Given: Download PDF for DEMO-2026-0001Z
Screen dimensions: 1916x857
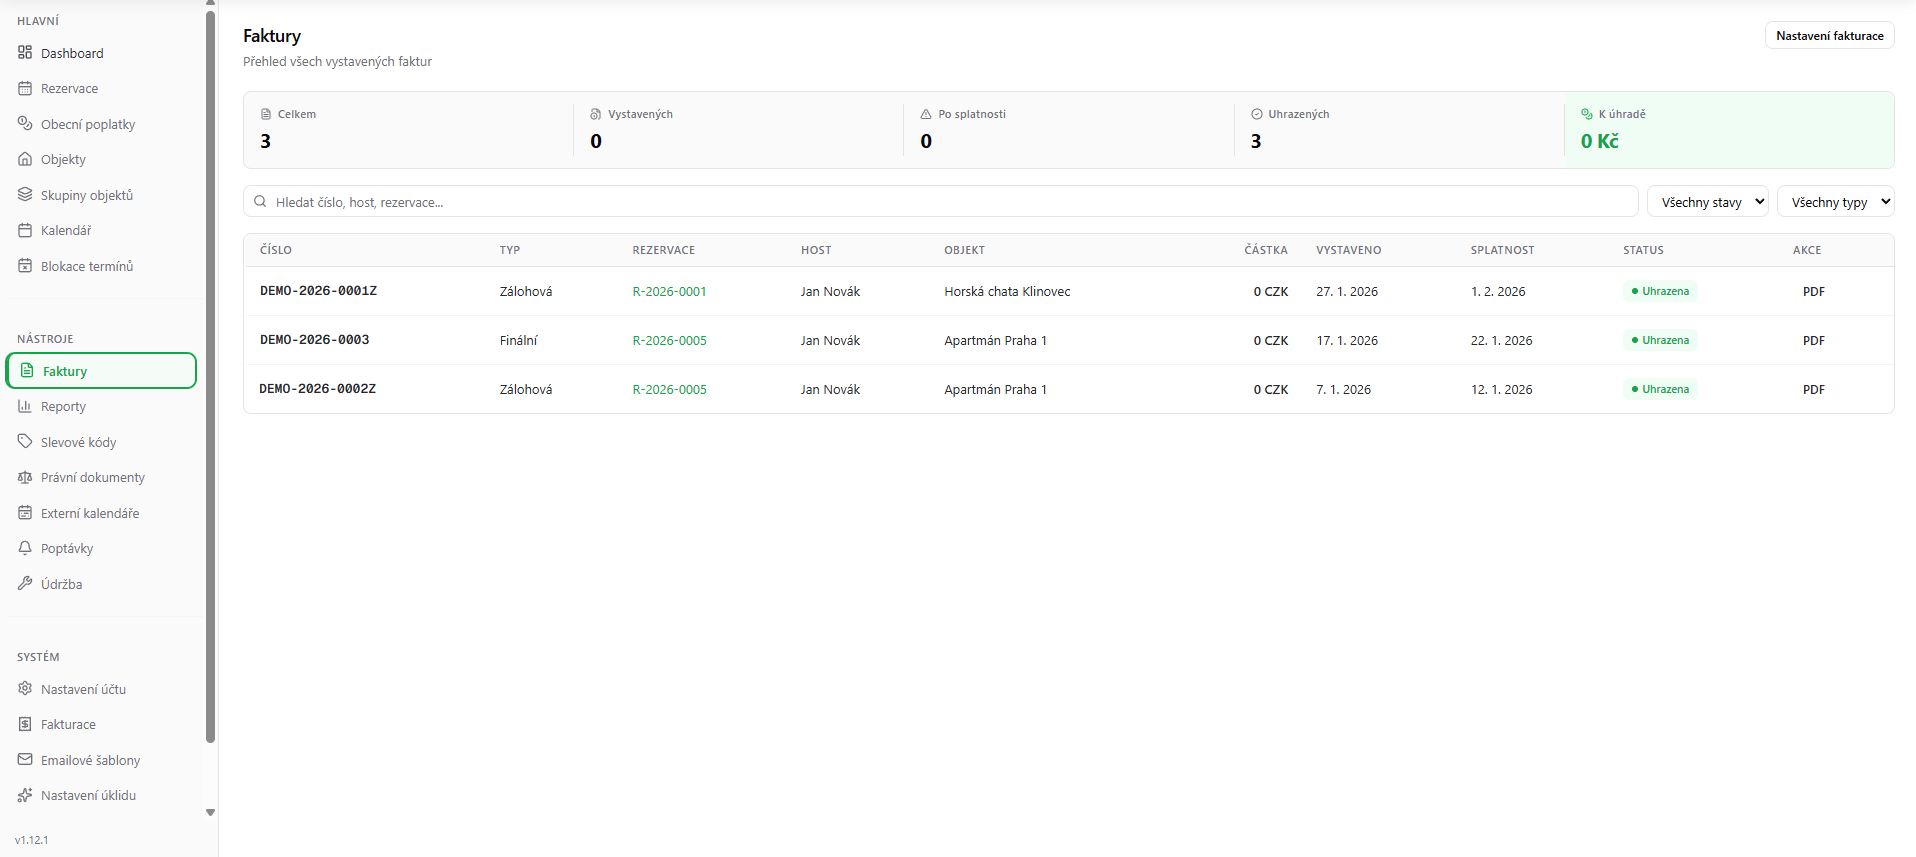Looking at the screenshot, I should click(x=1813, y=291).
